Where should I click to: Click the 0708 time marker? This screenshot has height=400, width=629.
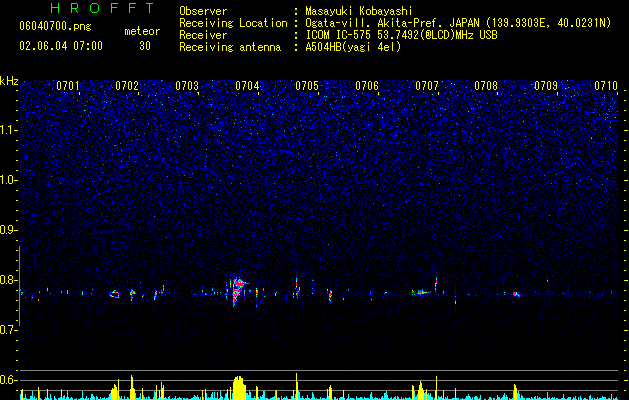click(x=486, y=85)
